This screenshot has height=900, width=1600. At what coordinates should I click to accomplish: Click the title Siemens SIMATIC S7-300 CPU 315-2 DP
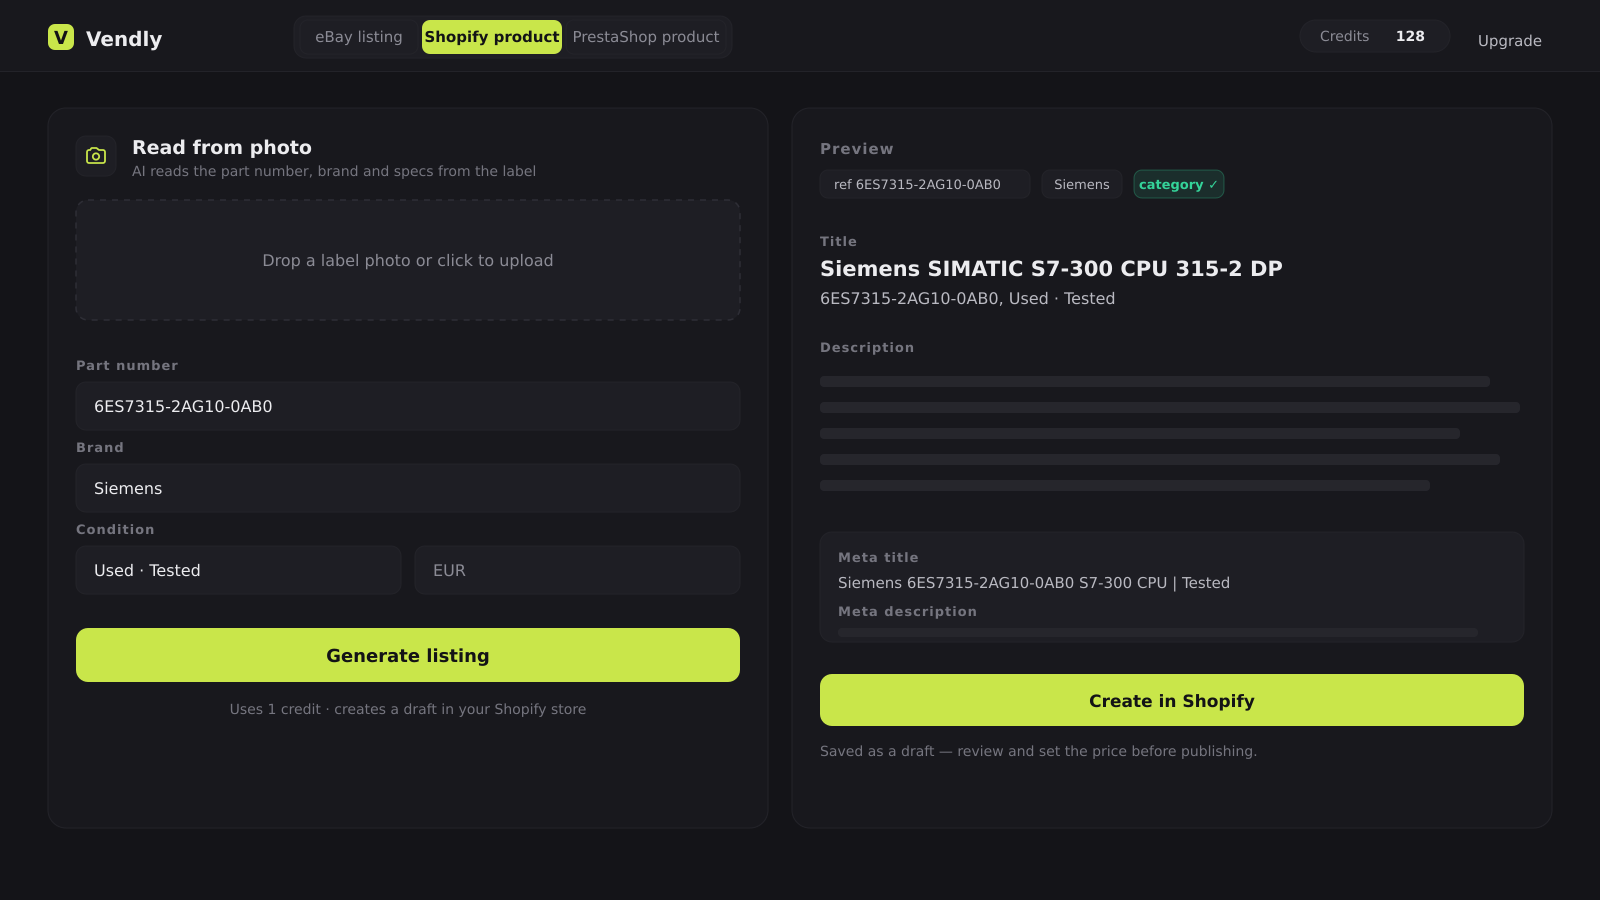[1051, 268]
